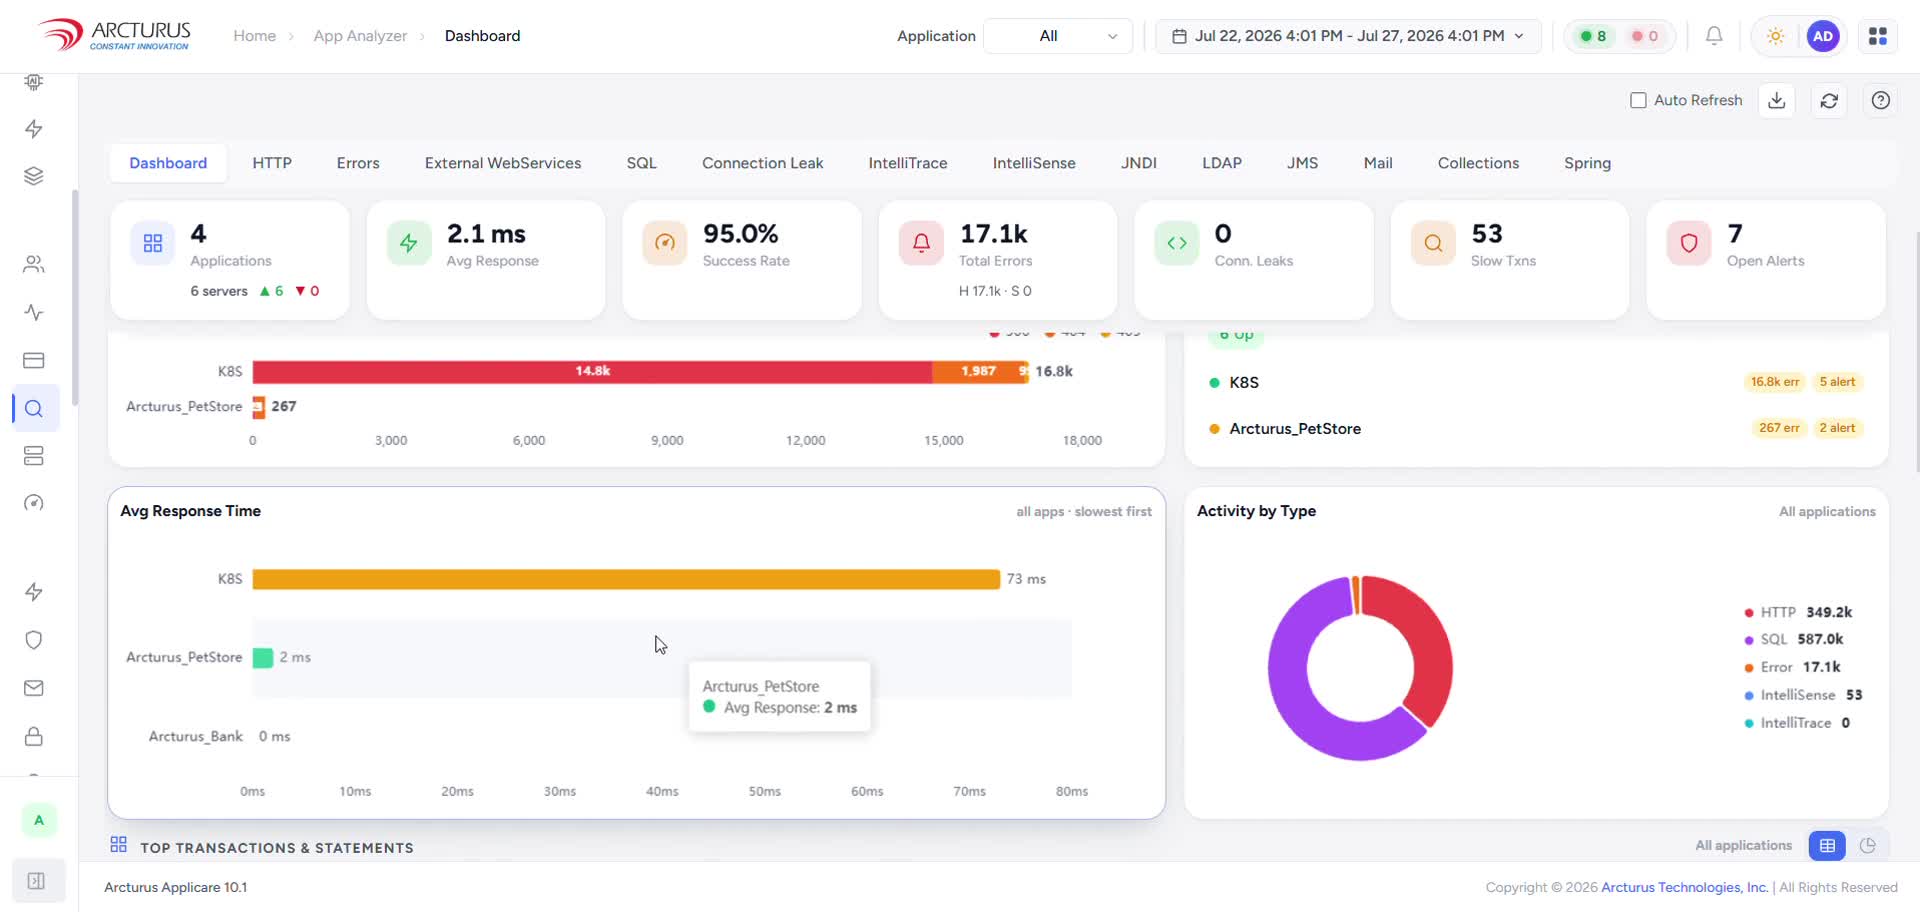Click the Avg Response lightning icon
Screen dimensions: 1920x912
[x=409, y=243]
